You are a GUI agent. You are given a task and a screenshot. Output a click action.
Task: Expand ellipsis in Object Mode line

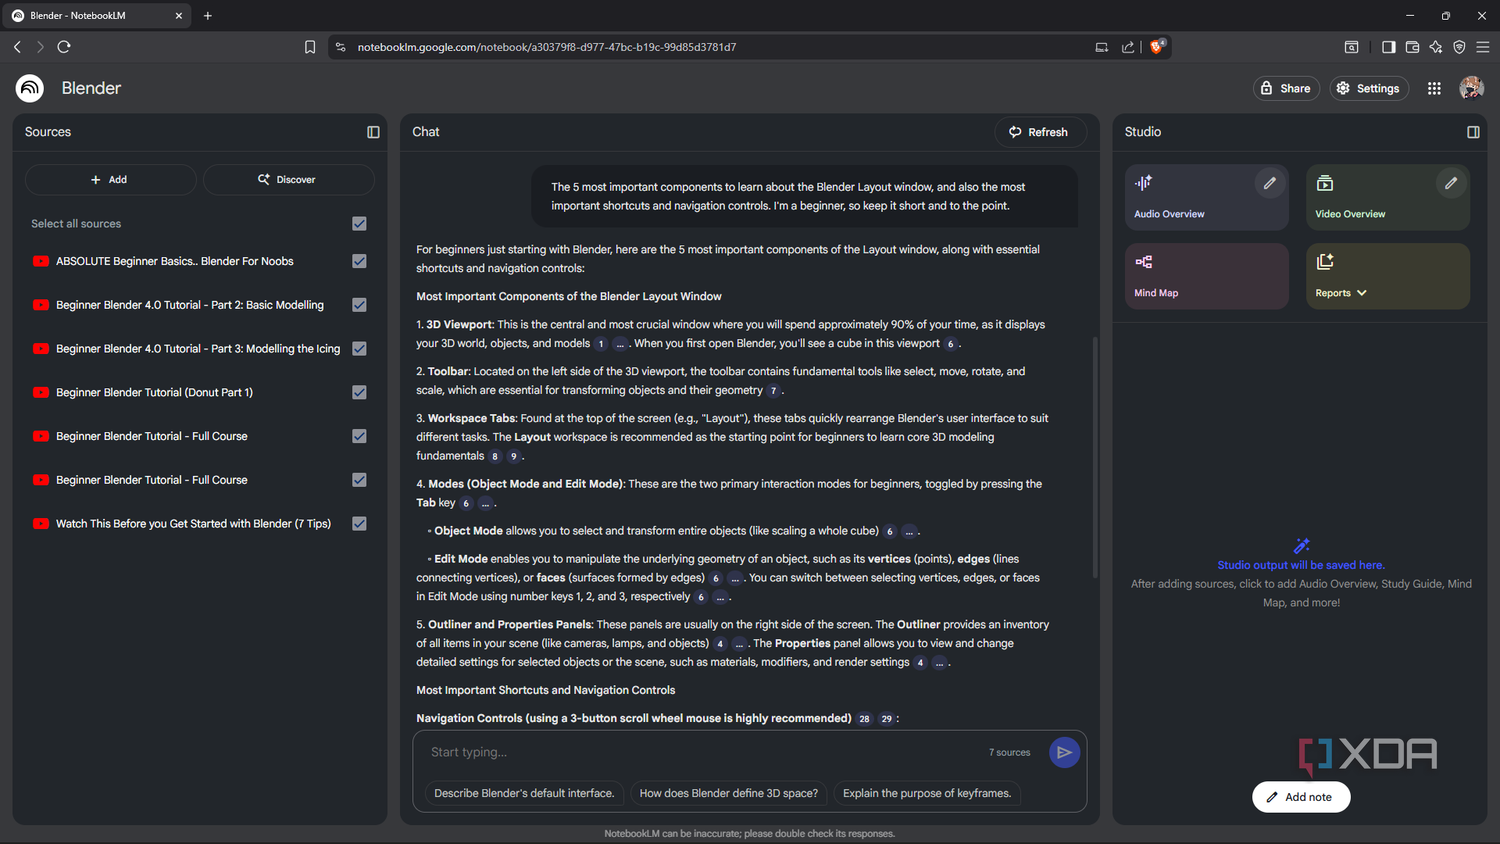pyautogui.click(x=909, y=532)
